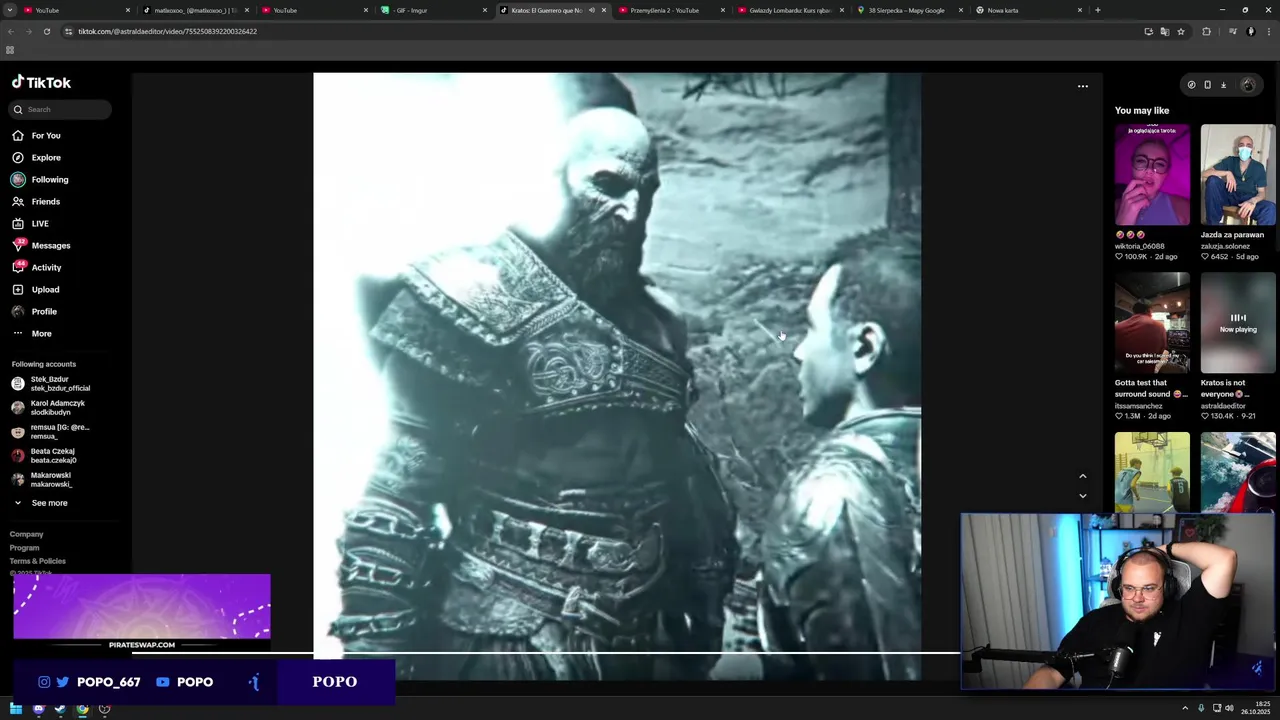Open remsua following account

[x=50, y=432]
